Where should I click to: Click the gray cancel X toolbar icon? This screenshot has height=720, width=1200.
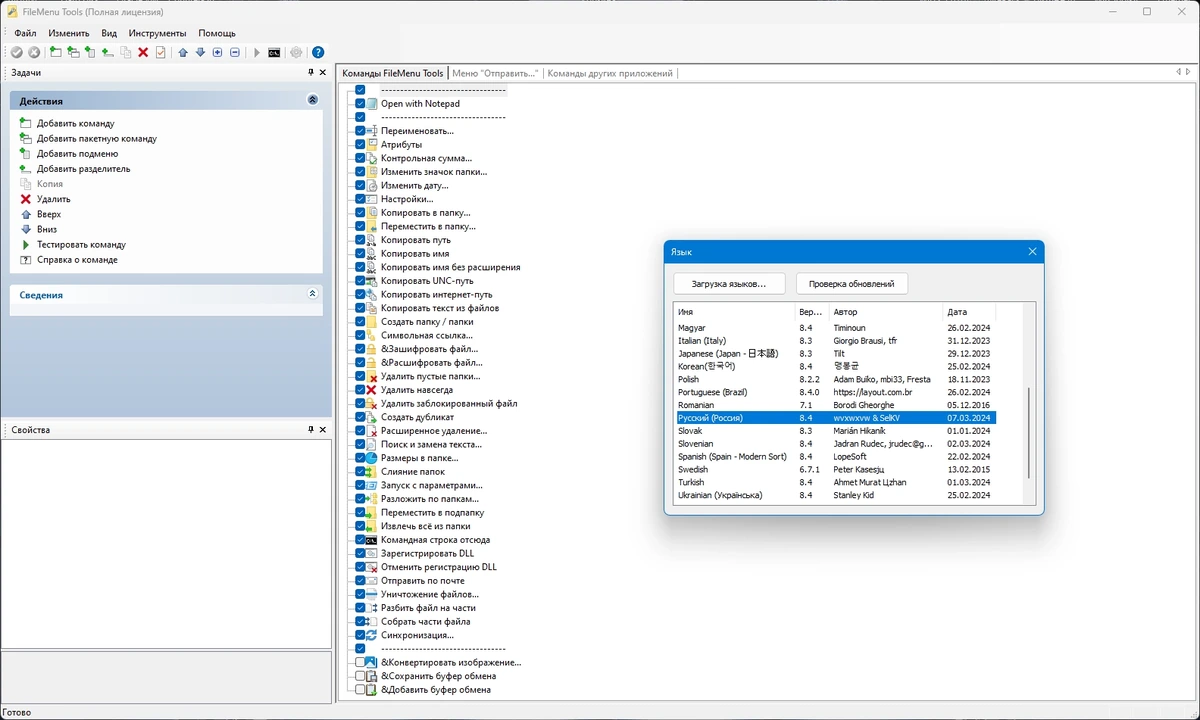[x=34, y=52]
